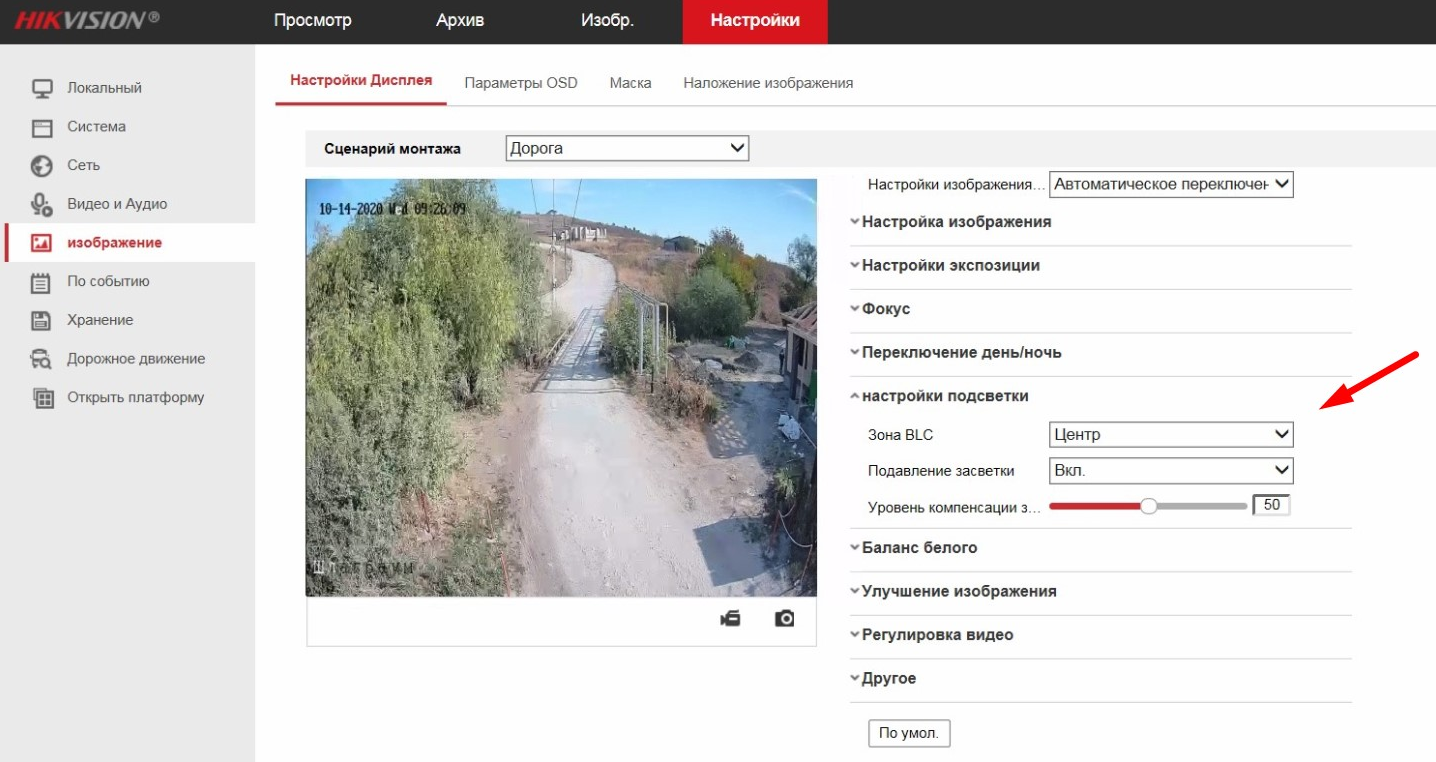Open the Зона BLC dropdown

pos(1170,435)
